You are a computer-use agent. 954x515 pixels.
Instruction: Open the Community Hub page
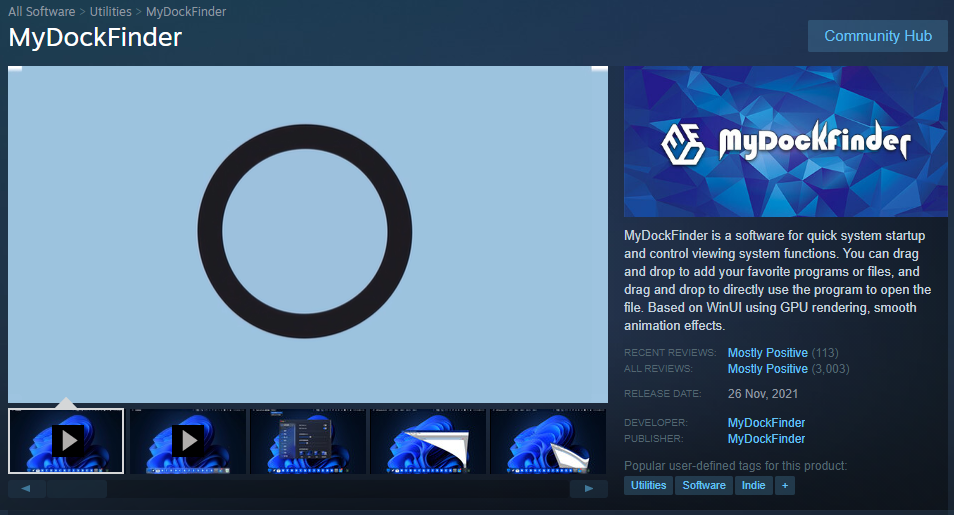[x=877, y=36]
